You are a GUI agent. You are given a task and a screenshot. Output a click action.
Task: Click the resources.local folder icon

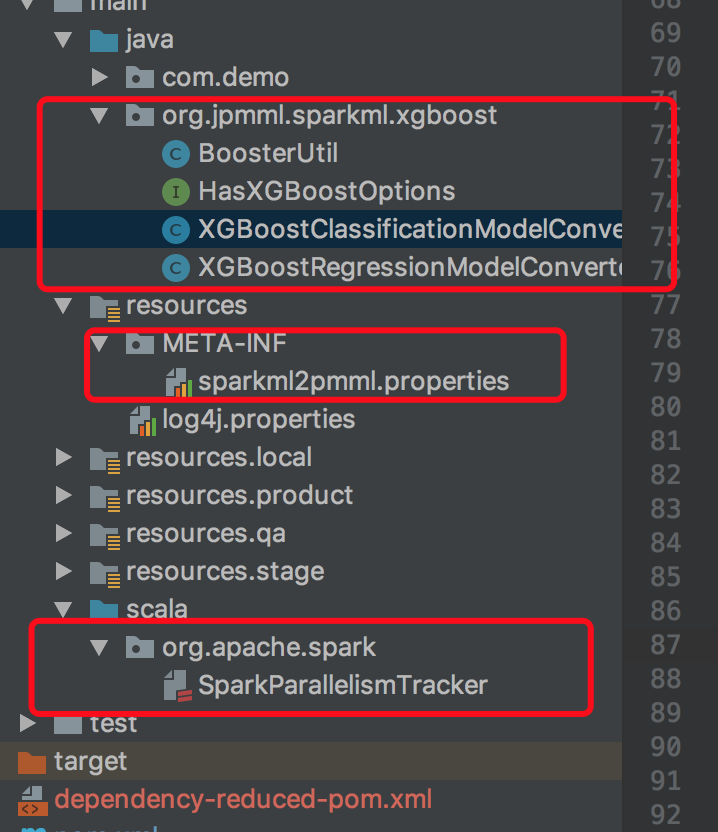pyautogui.click(x=104, y=457)
